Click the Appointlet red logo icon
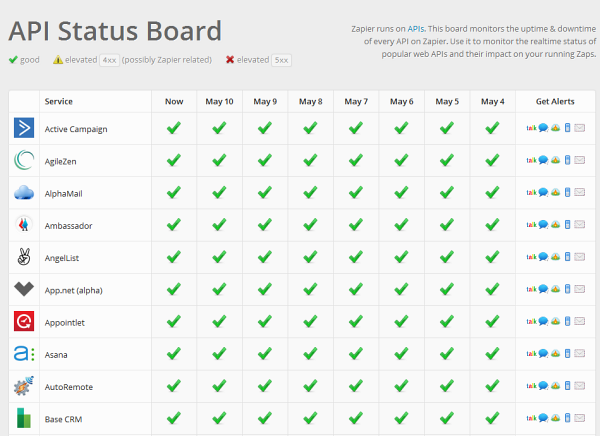 coord(24,321)
